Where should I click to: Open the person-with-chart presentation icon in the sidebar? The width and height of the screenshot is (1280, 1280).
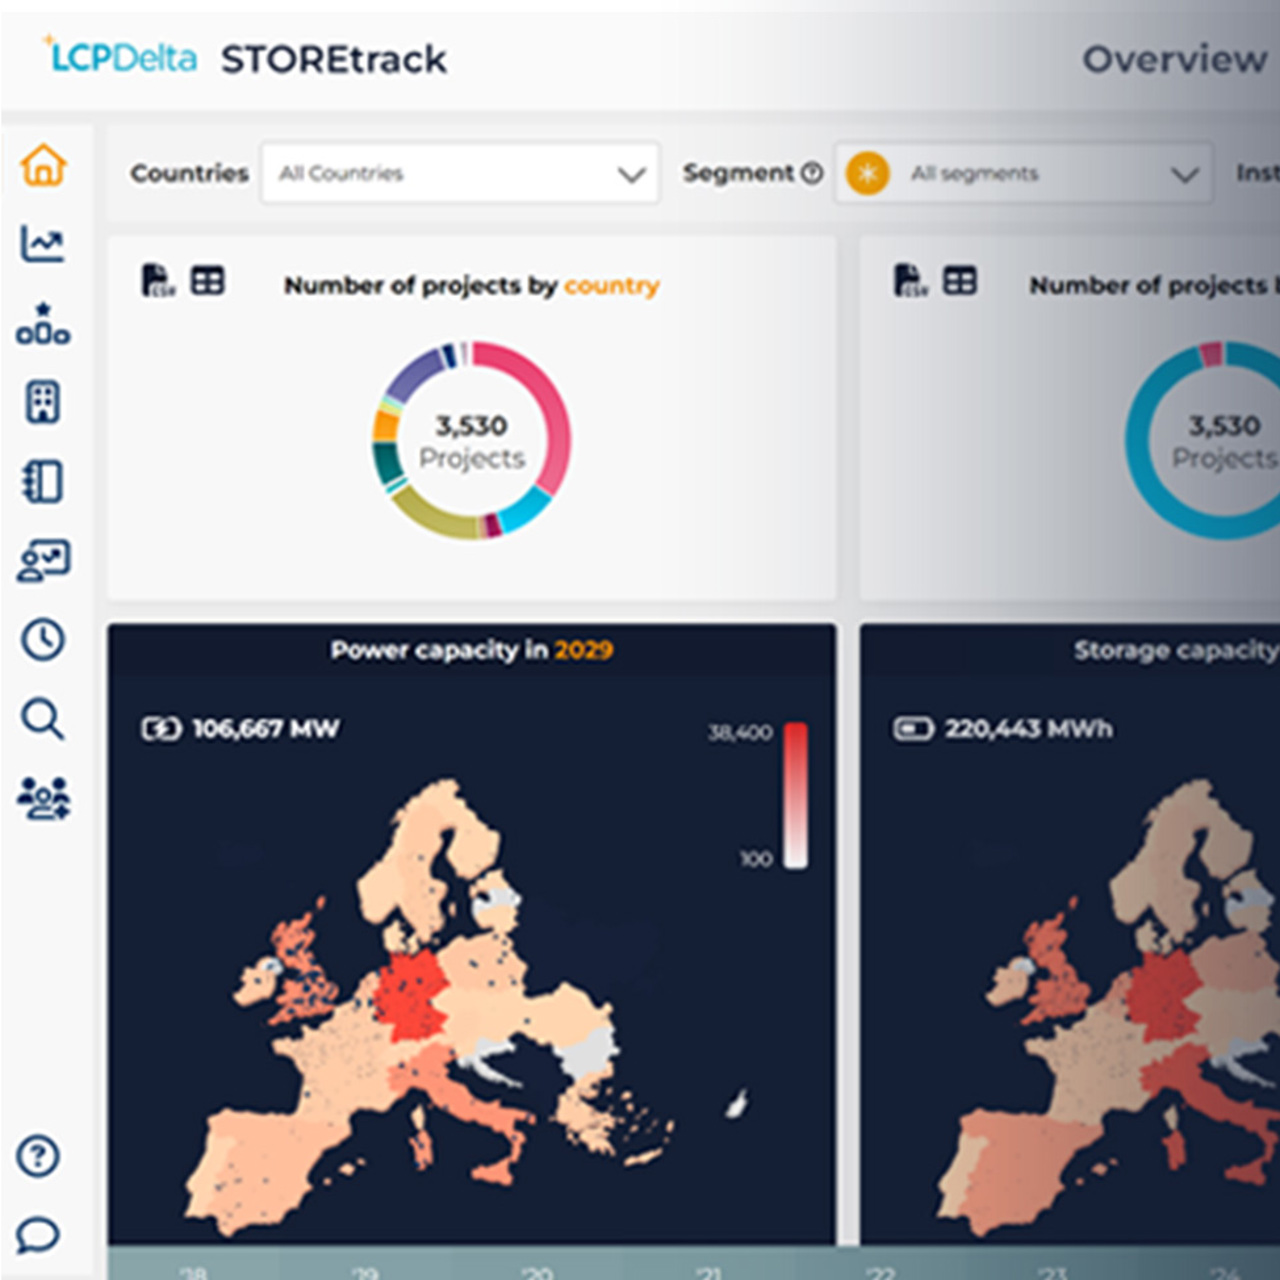(43, 561)
